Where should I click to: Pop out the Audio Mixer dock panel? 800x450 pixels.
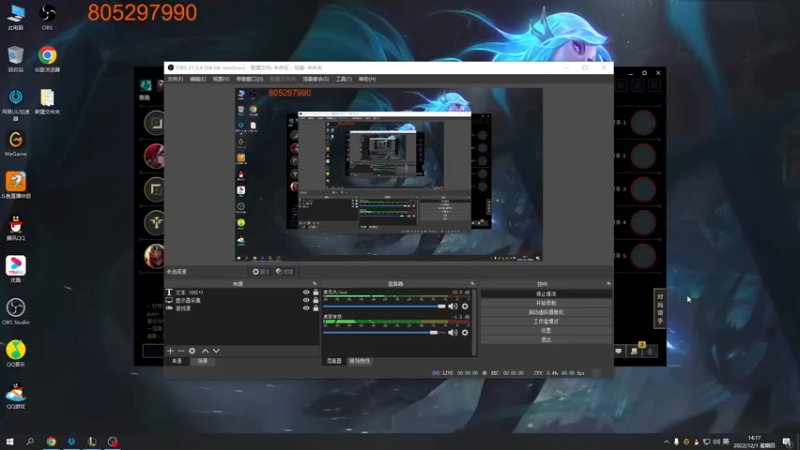pos(472,284)
